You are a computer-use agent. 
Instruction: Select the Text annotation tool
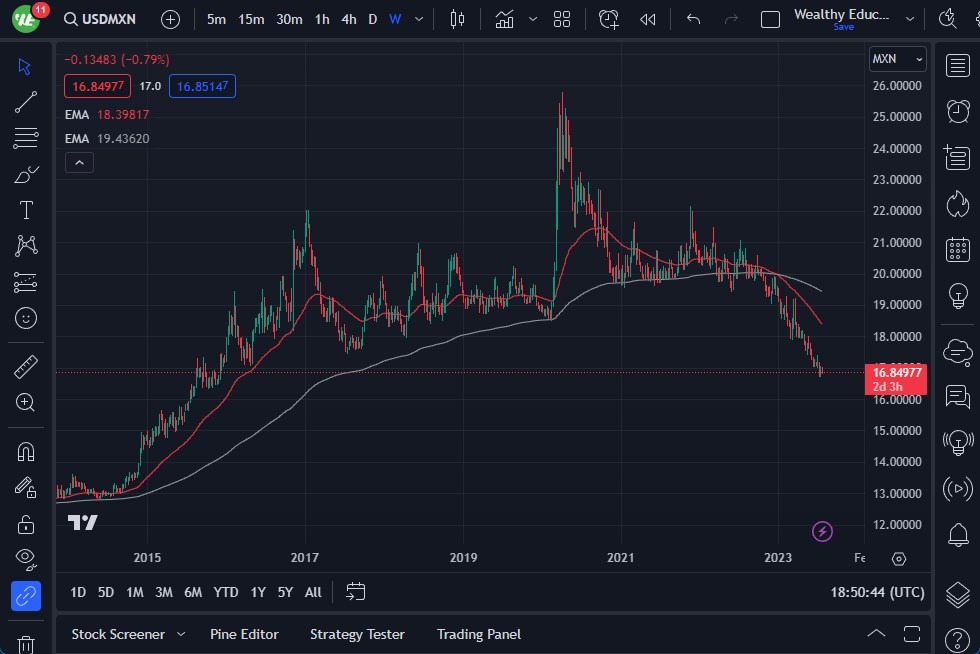[26, 210]
